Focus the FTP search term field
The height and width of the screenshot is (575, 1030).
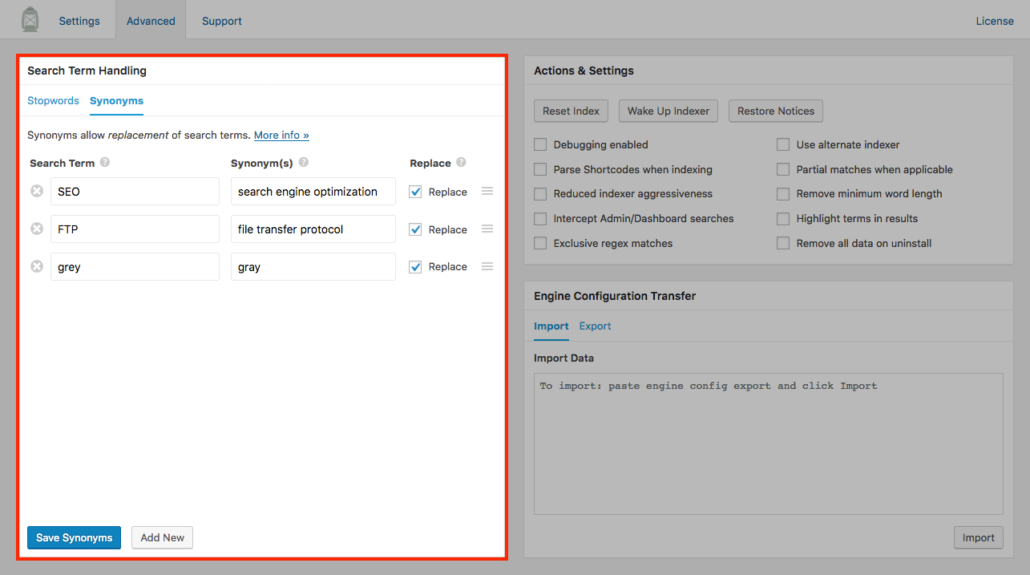click(x=135, y=229)
